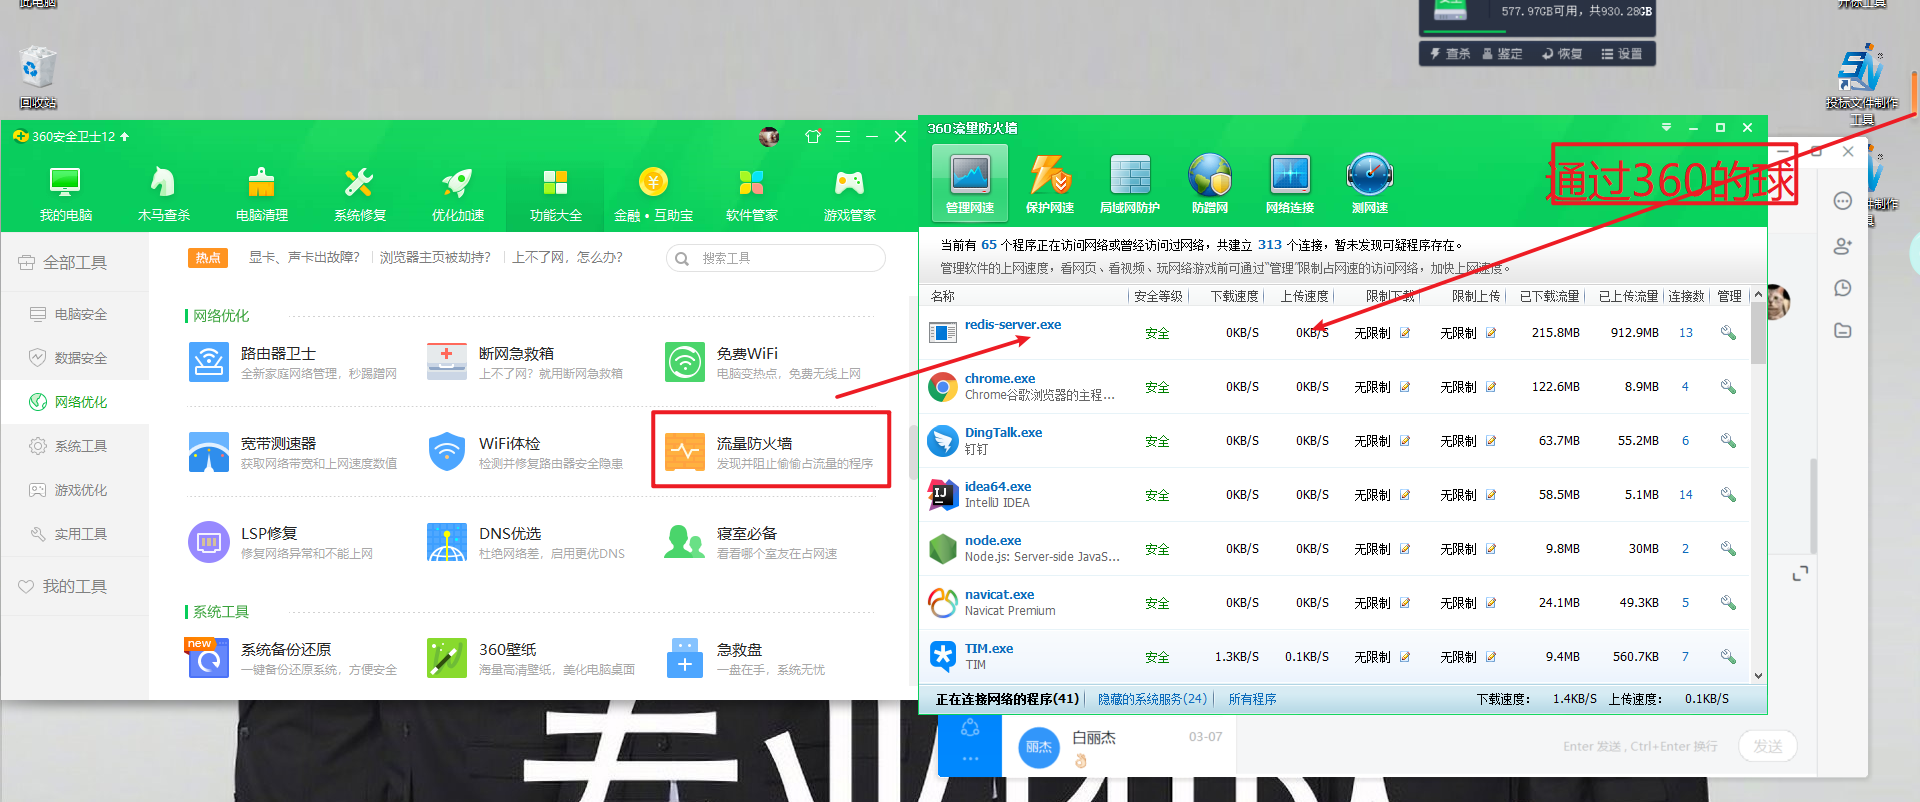Launch 系统备份还原 tool
The height and width of the screenshot is (802, 1920).
(x=292, y=658)
